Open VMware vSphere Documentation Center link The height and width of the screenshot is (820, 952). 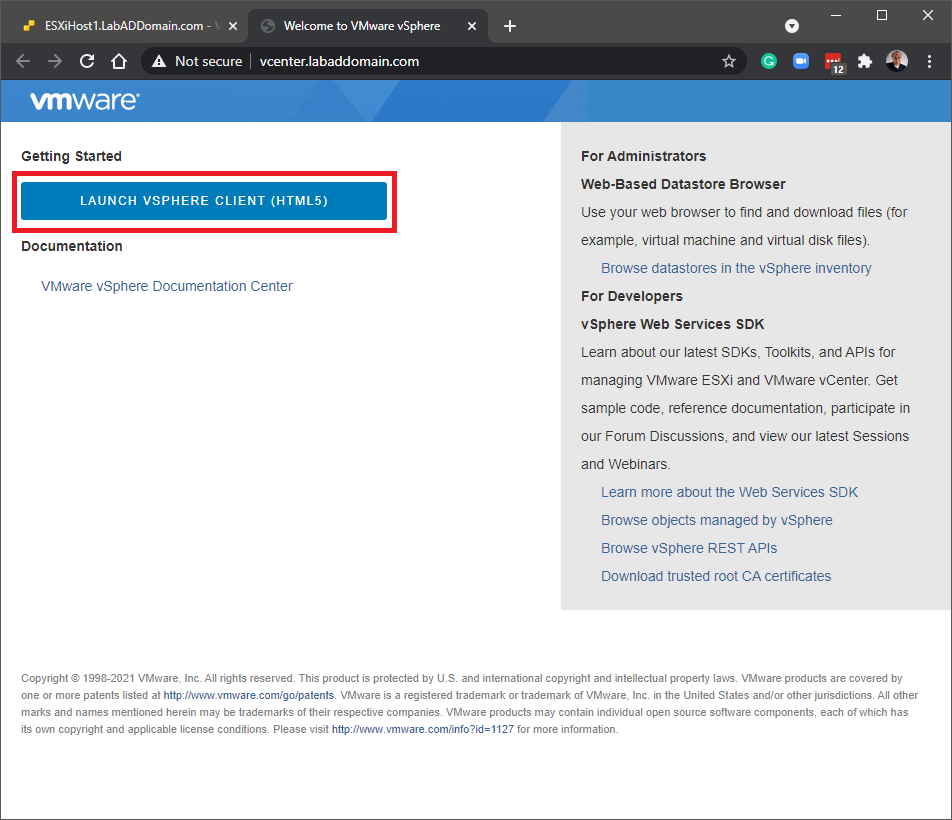167,286
